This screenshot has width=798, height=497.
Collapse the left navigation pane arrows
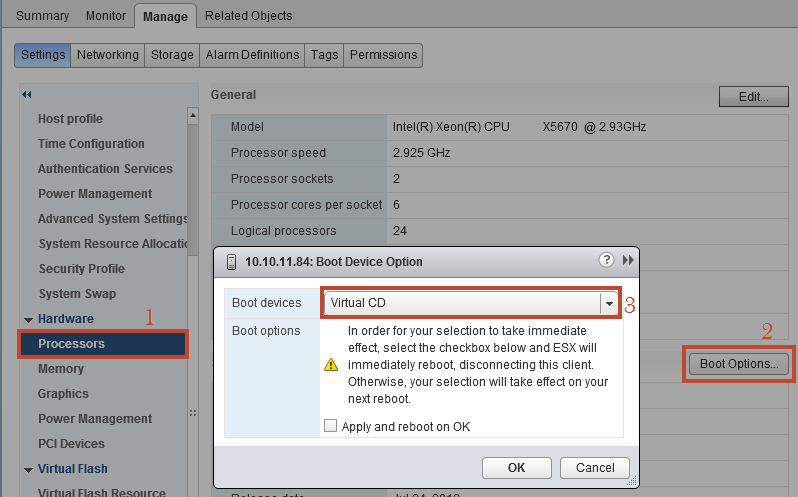click(27, 94)
